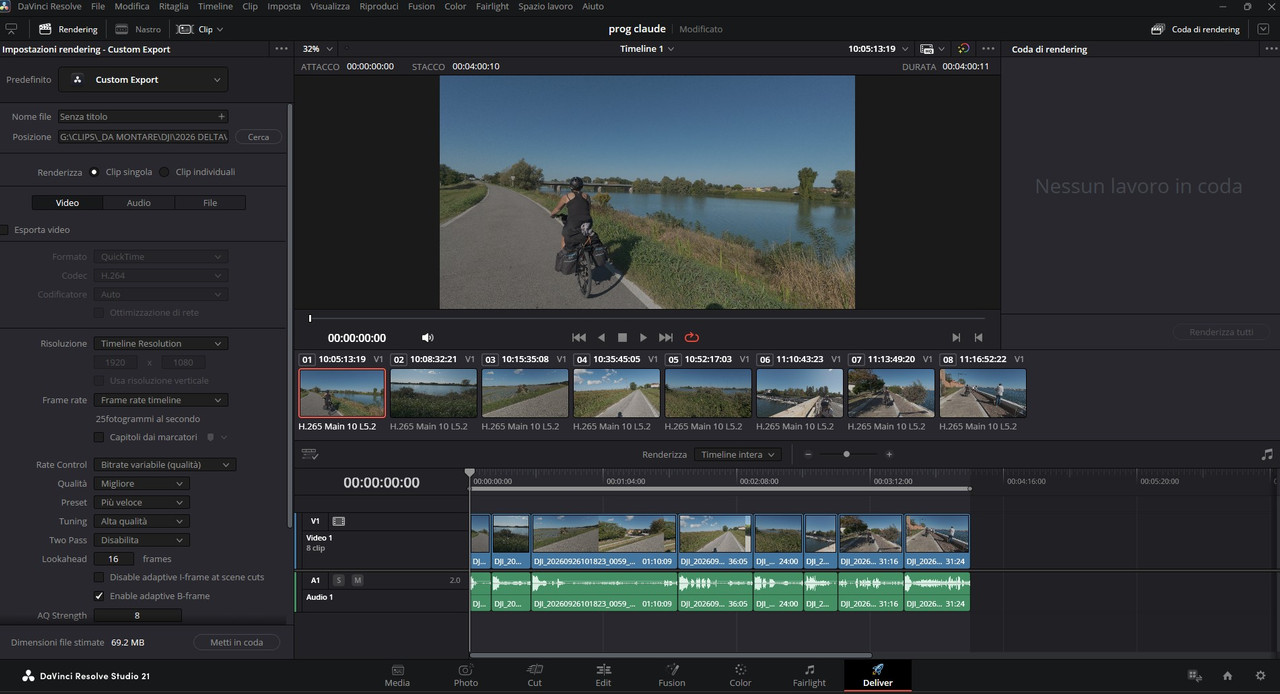Open the Cut page icon
1280x694 pixels.
(x=534, y=675)
